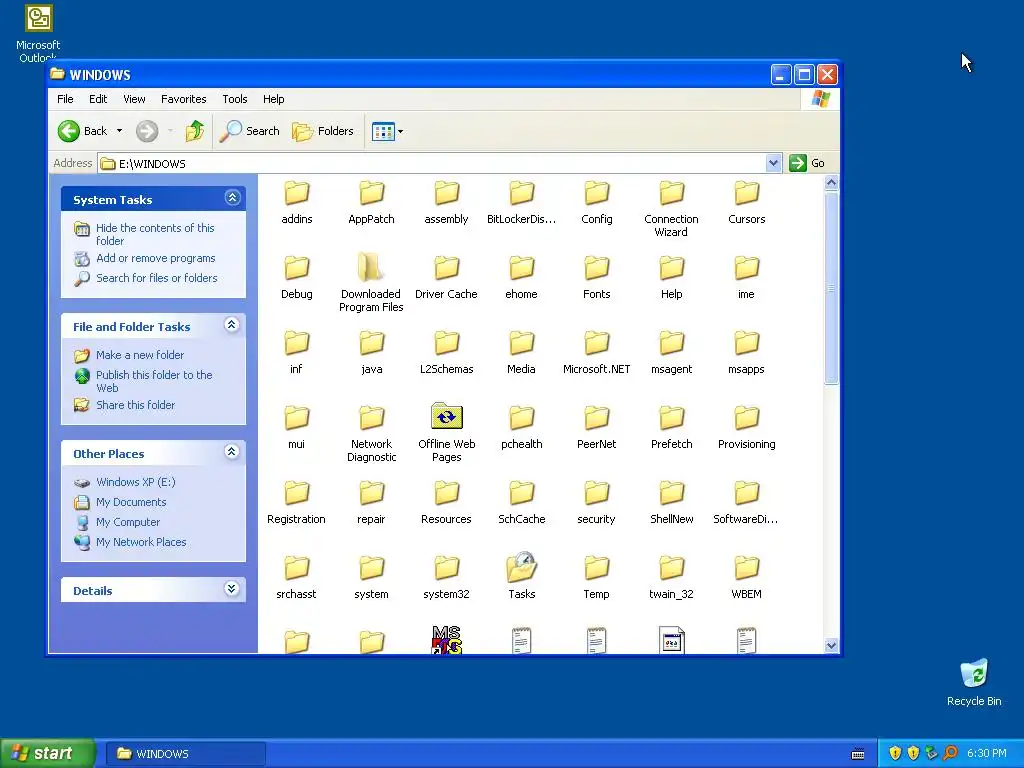Screen dimensions: 1024x768
Task: Select the security folder icon
Action: tap(596, 492)
